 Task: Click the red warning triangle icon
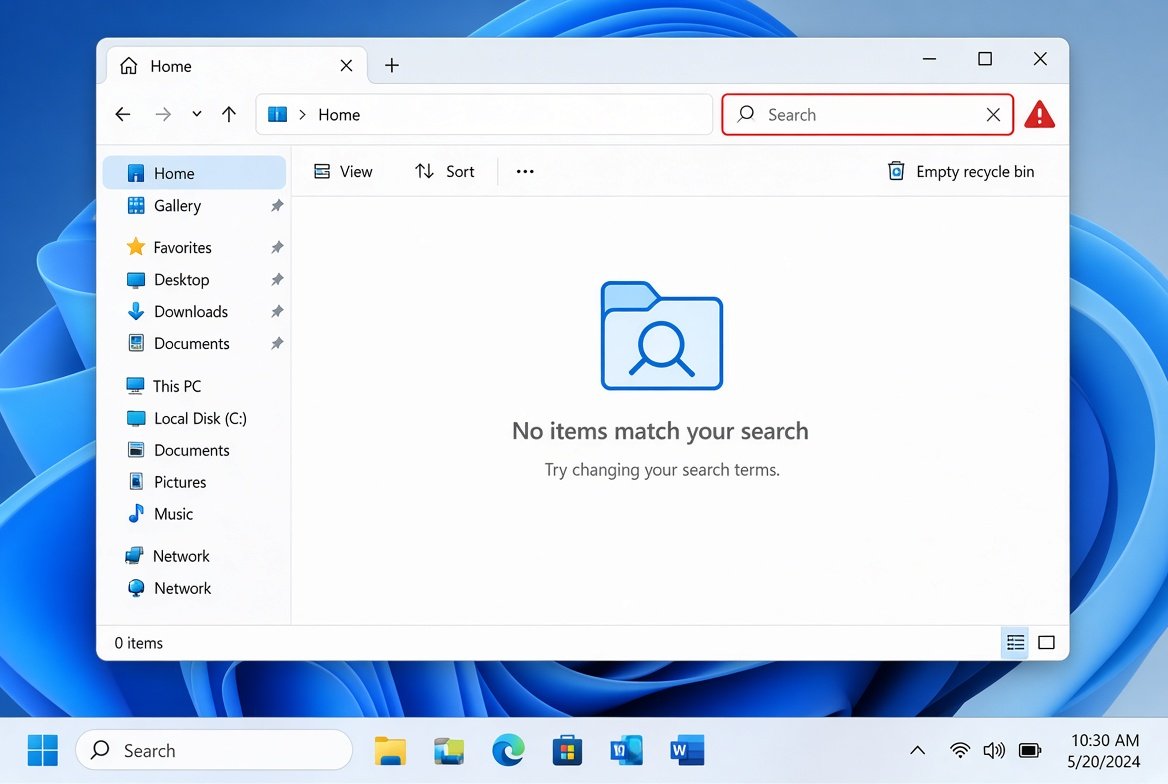point(1039,115)
